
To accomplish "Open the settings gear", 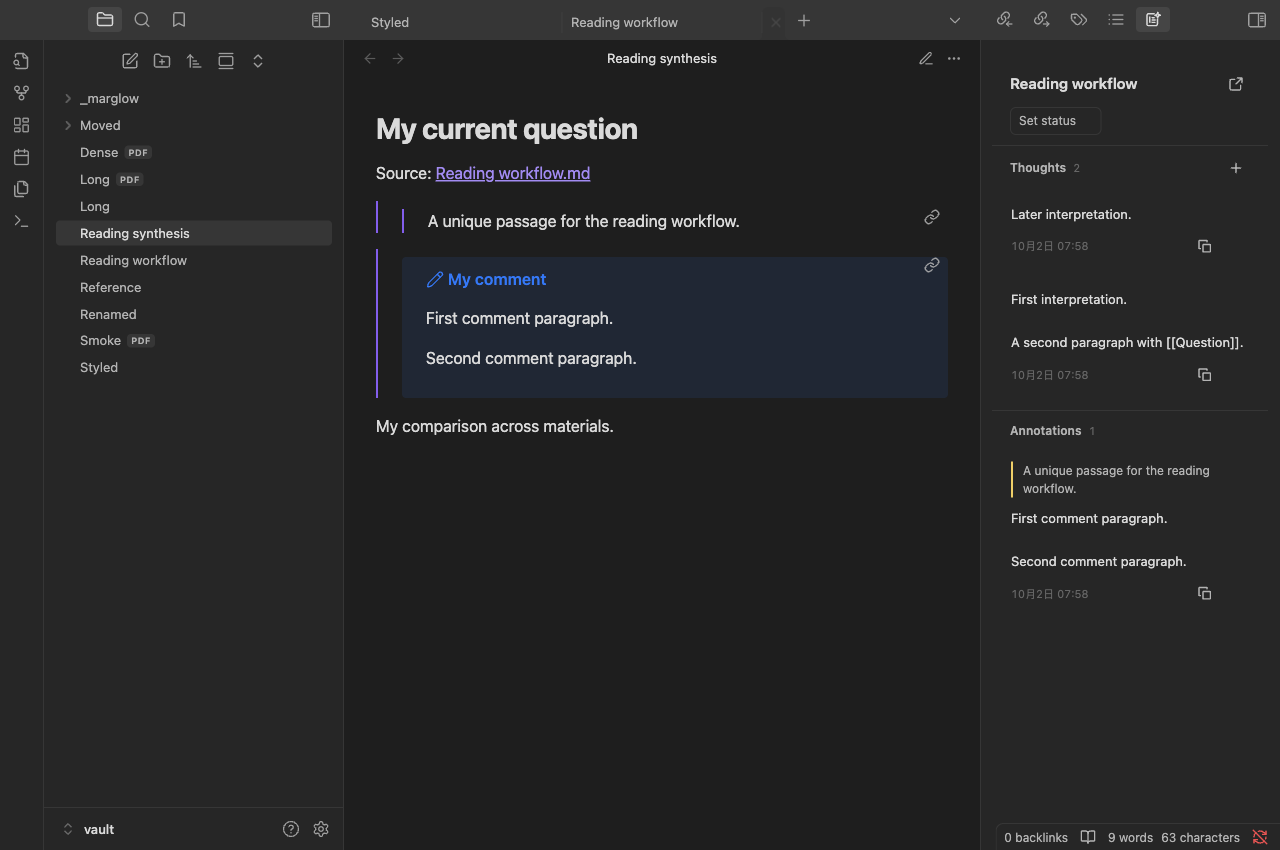I will click(321, 829).
